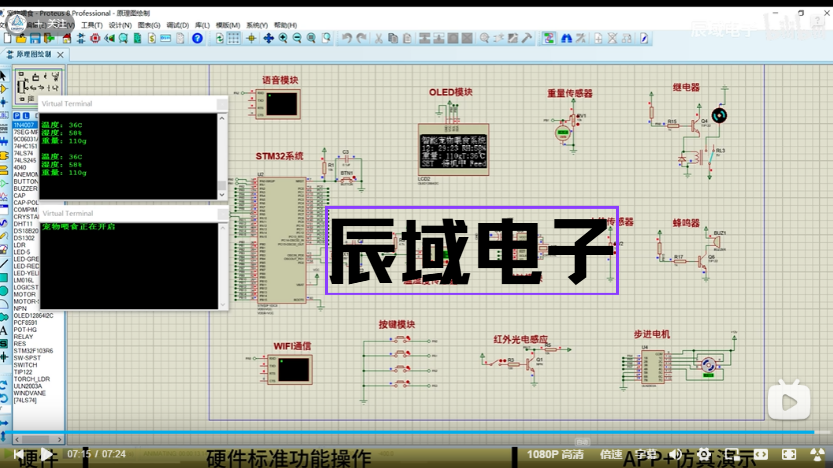Close the upper Virtual Terminal window
Image resolution: width=833 pixels, height=468 pixels.
(222, 104)
